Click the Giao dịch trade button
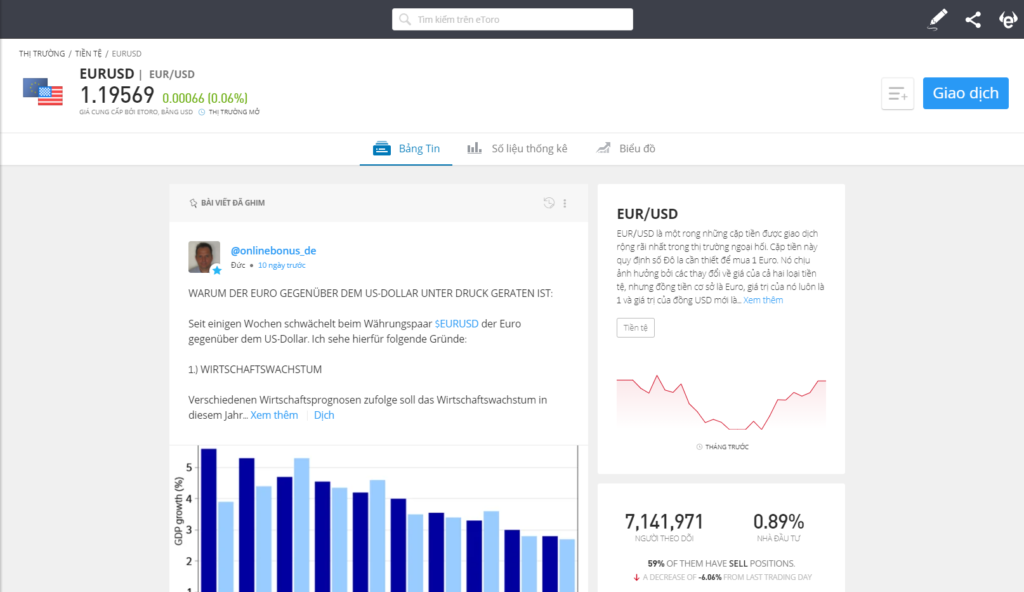 coord(965,93)
